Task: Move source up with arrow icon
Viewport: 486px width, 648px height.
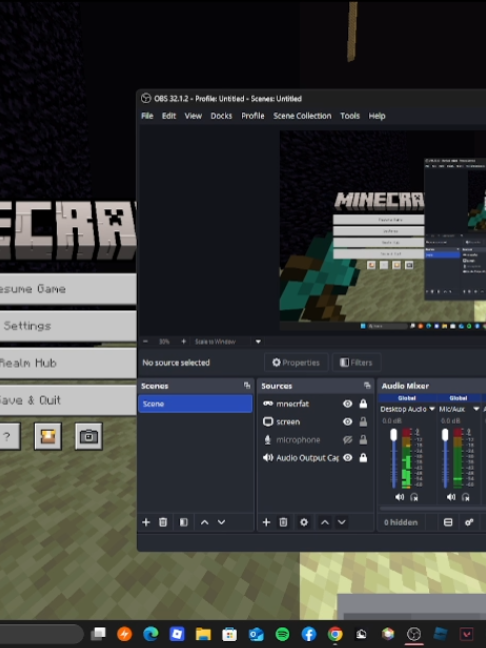Action: coord(325,522)
